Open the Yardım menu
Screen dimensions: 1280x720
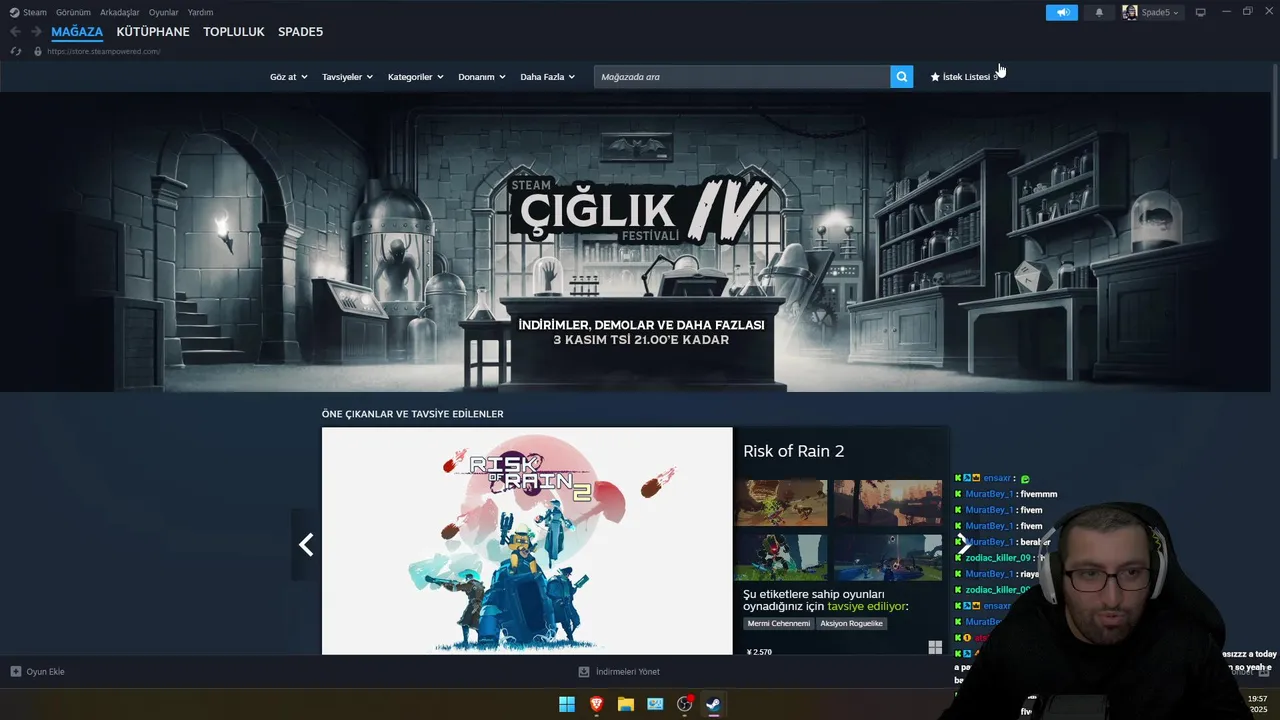(x=200, y=12)
